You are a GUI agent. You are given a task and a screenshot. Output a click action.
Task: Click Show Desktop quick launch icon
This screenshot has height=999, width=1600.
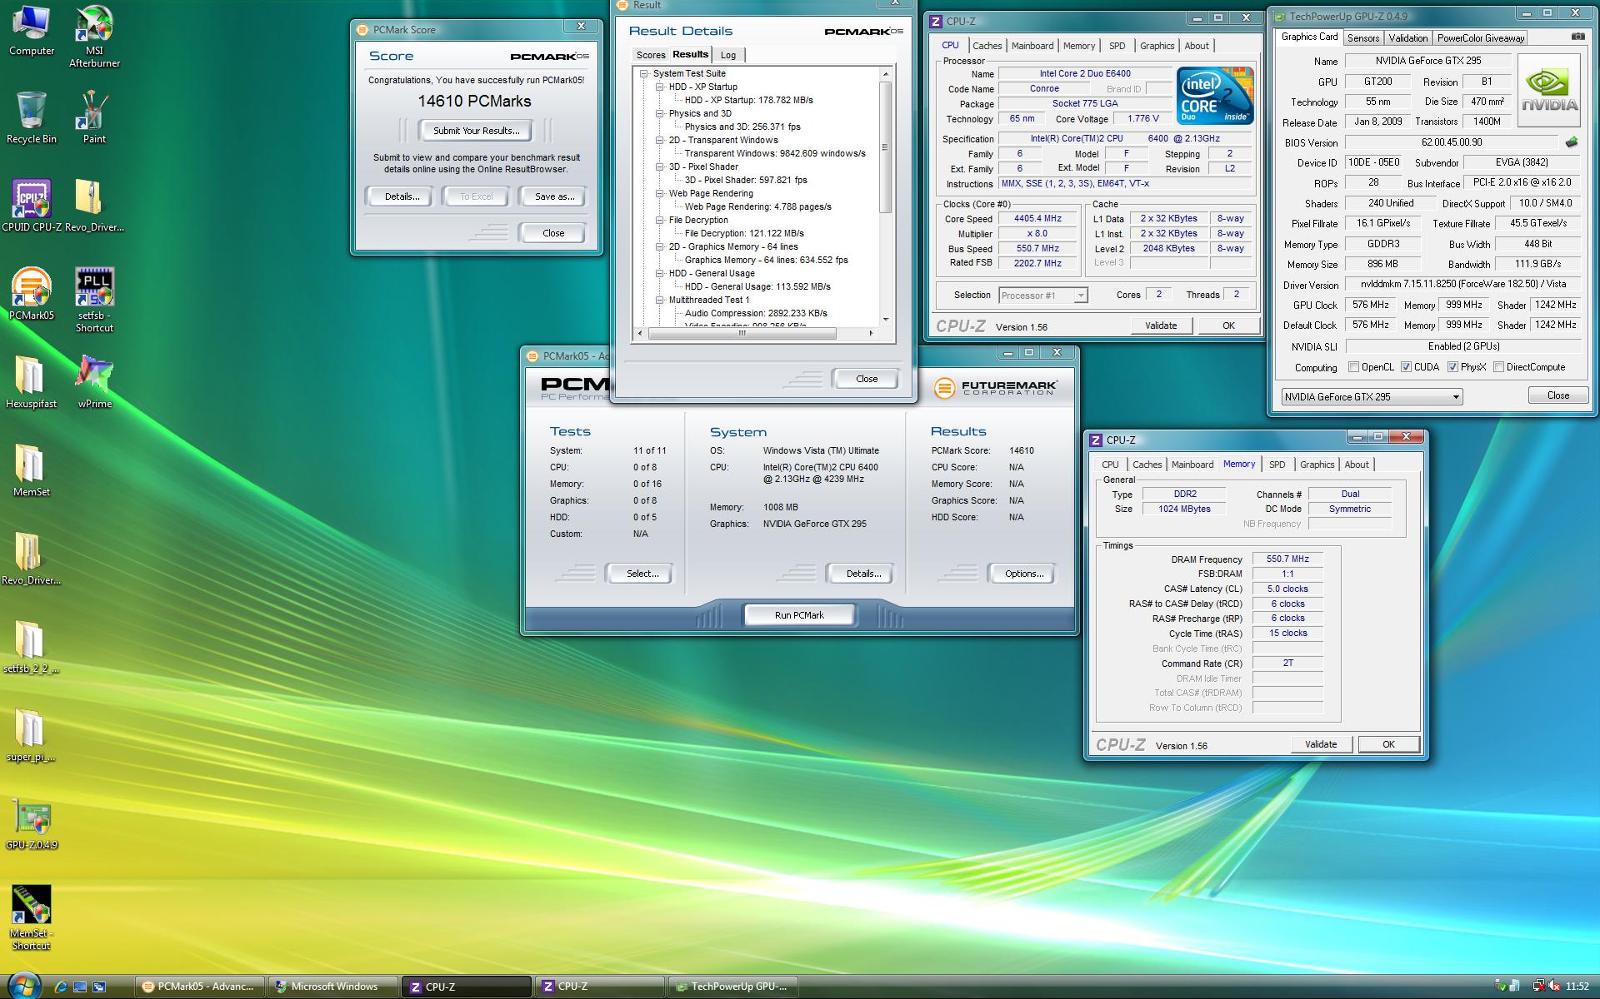coord(81,987)
